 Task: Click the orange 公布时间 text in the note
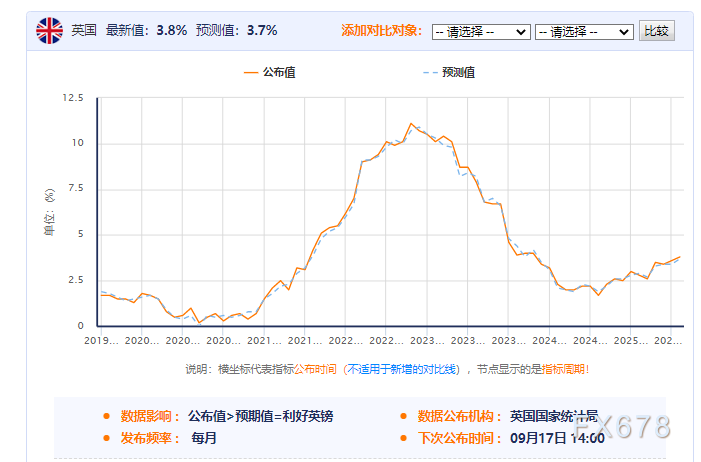pyautogui.click(x=319, y=369)
